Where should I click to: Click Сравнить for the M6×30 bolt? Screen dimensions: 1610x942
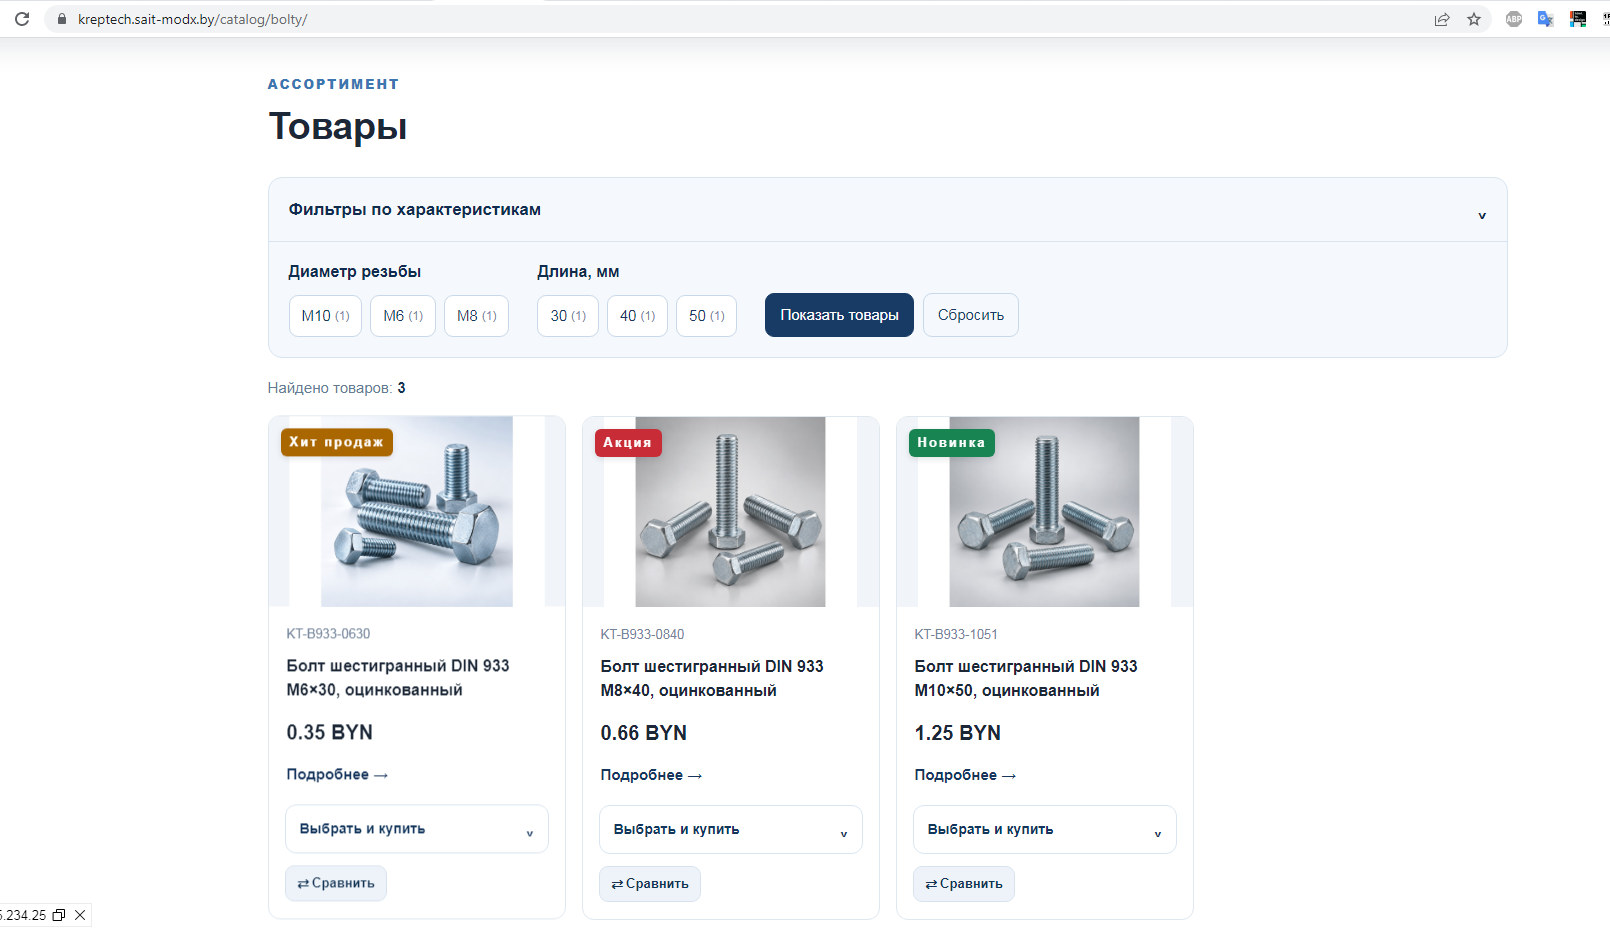pos(336,883)
